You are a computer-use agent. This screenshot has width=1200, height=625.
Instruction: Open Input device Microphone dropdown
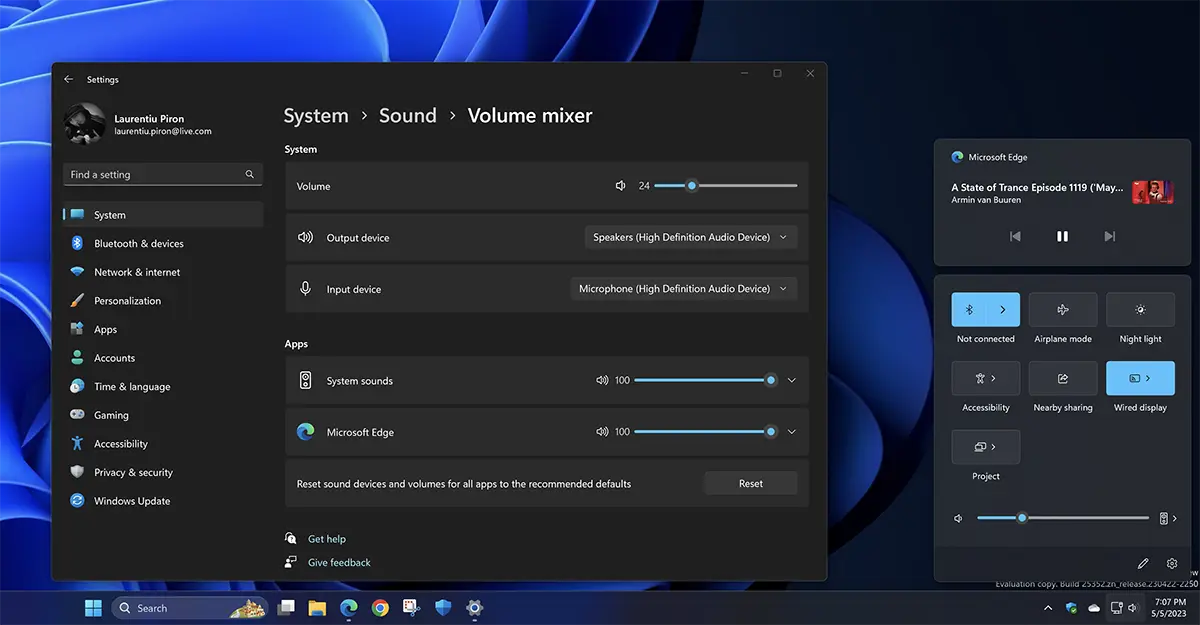(x=684, y=288)
